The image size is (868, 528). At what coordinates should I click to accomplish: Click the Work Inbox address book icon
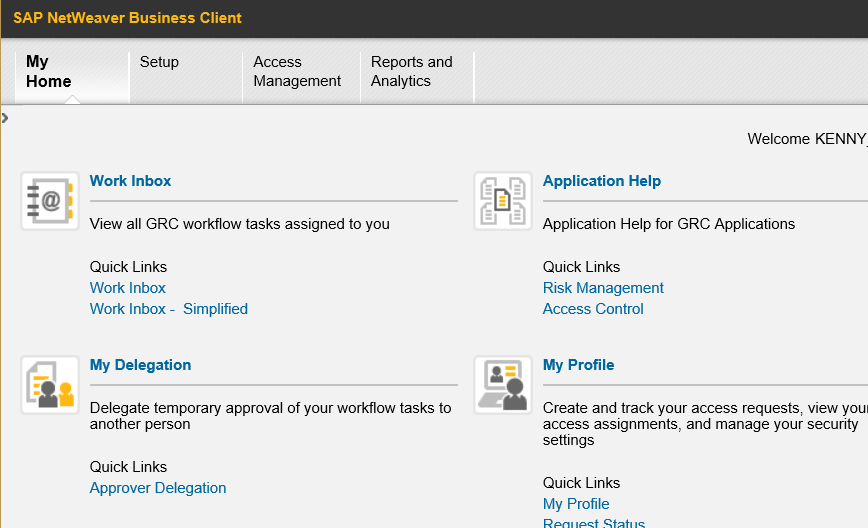[x=50, y=201]
